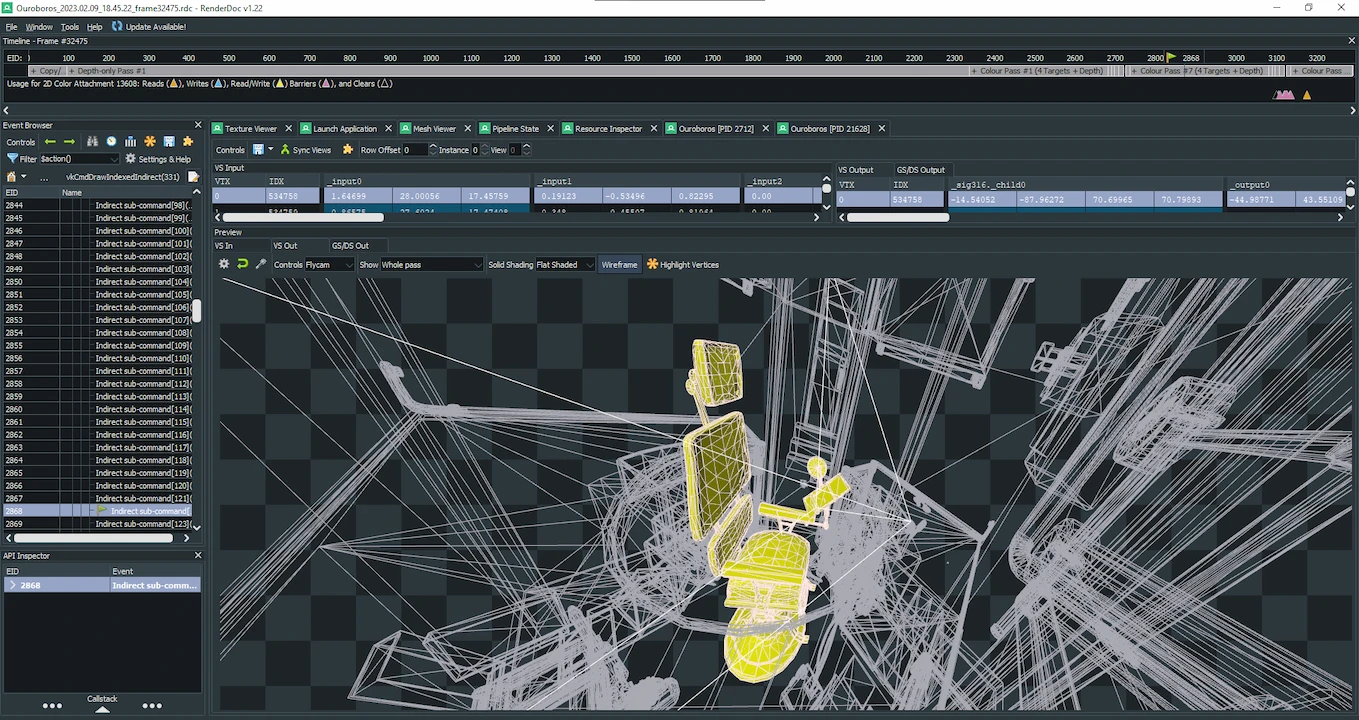The height and width of the screenshot is (720, 1359).
Task: Open the Show Whole pass dropdown
Action: coord(432,265)
